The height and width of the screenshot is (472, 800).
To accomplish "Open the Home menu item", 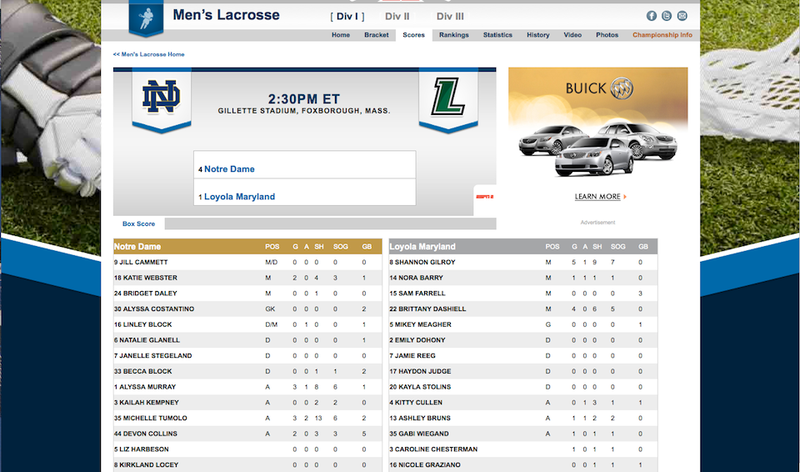I will (x=341, y=35).
